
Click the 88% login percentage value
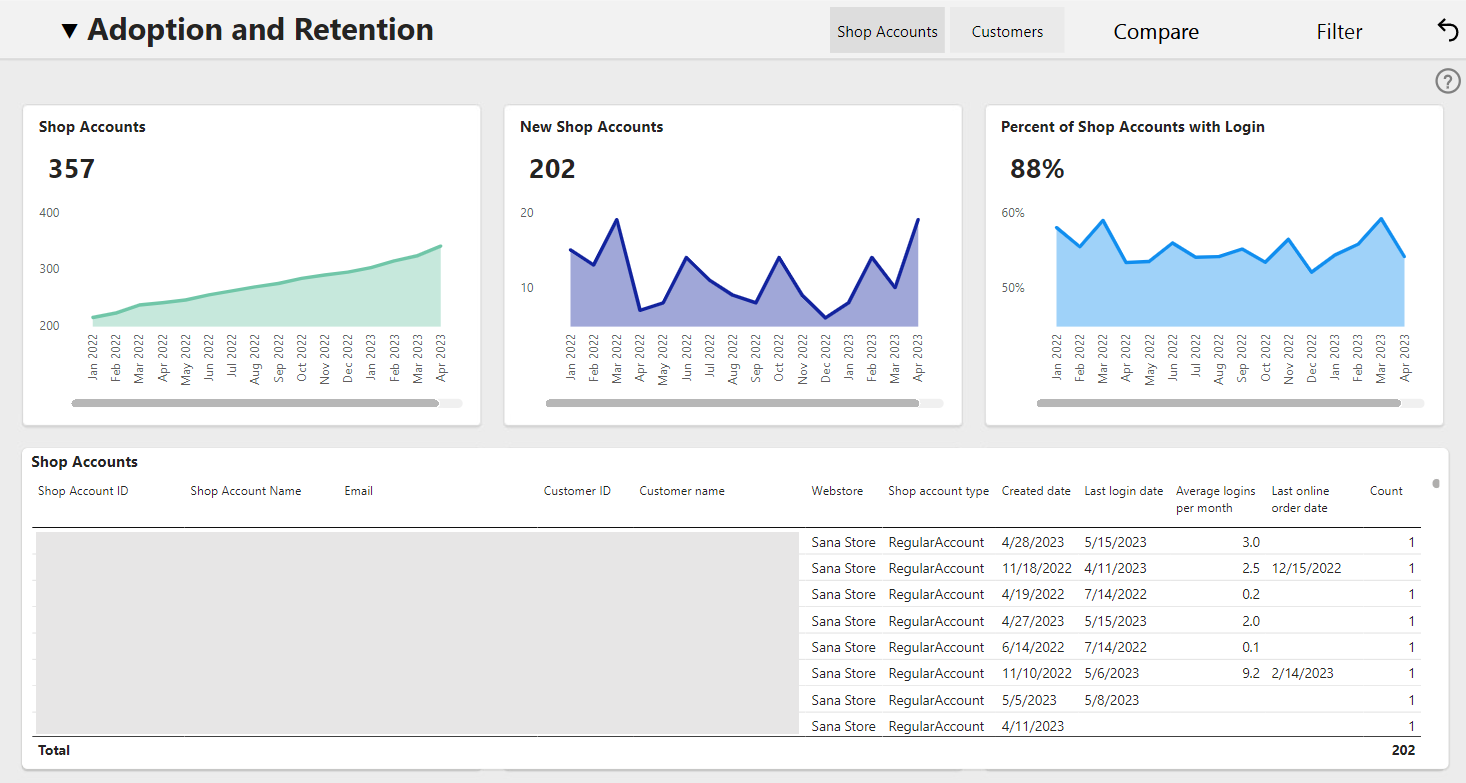(1037, 169)
